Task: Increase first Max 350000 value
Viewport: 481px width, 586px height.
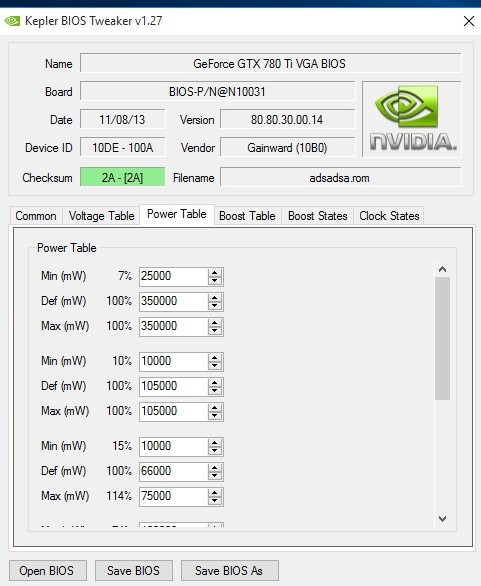Action: coord(215,323)
